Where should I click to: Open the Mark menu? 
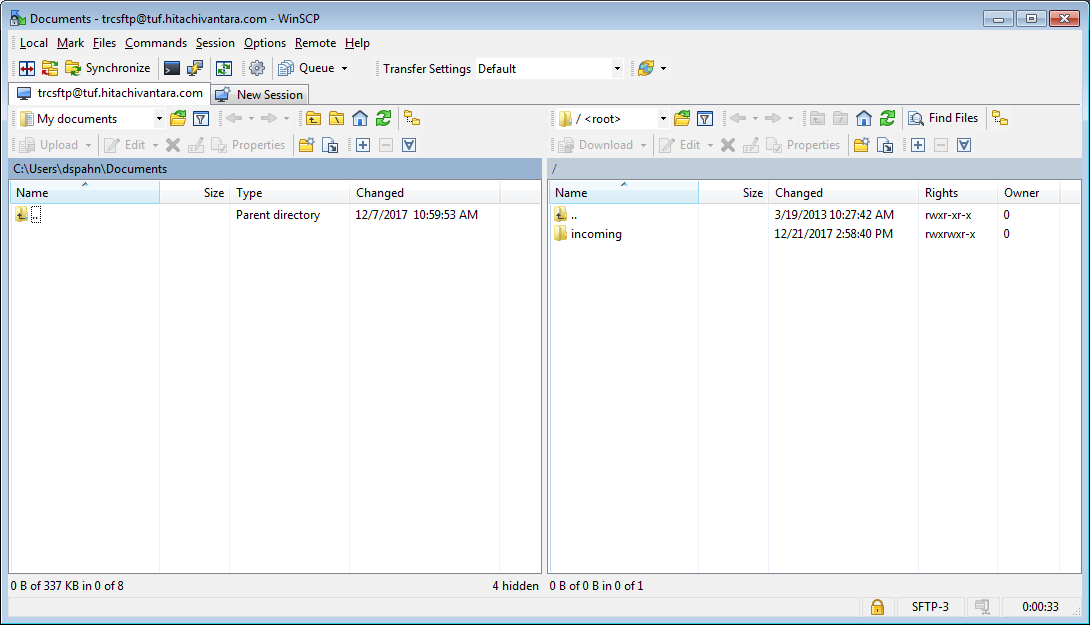[x=70, y=43]
